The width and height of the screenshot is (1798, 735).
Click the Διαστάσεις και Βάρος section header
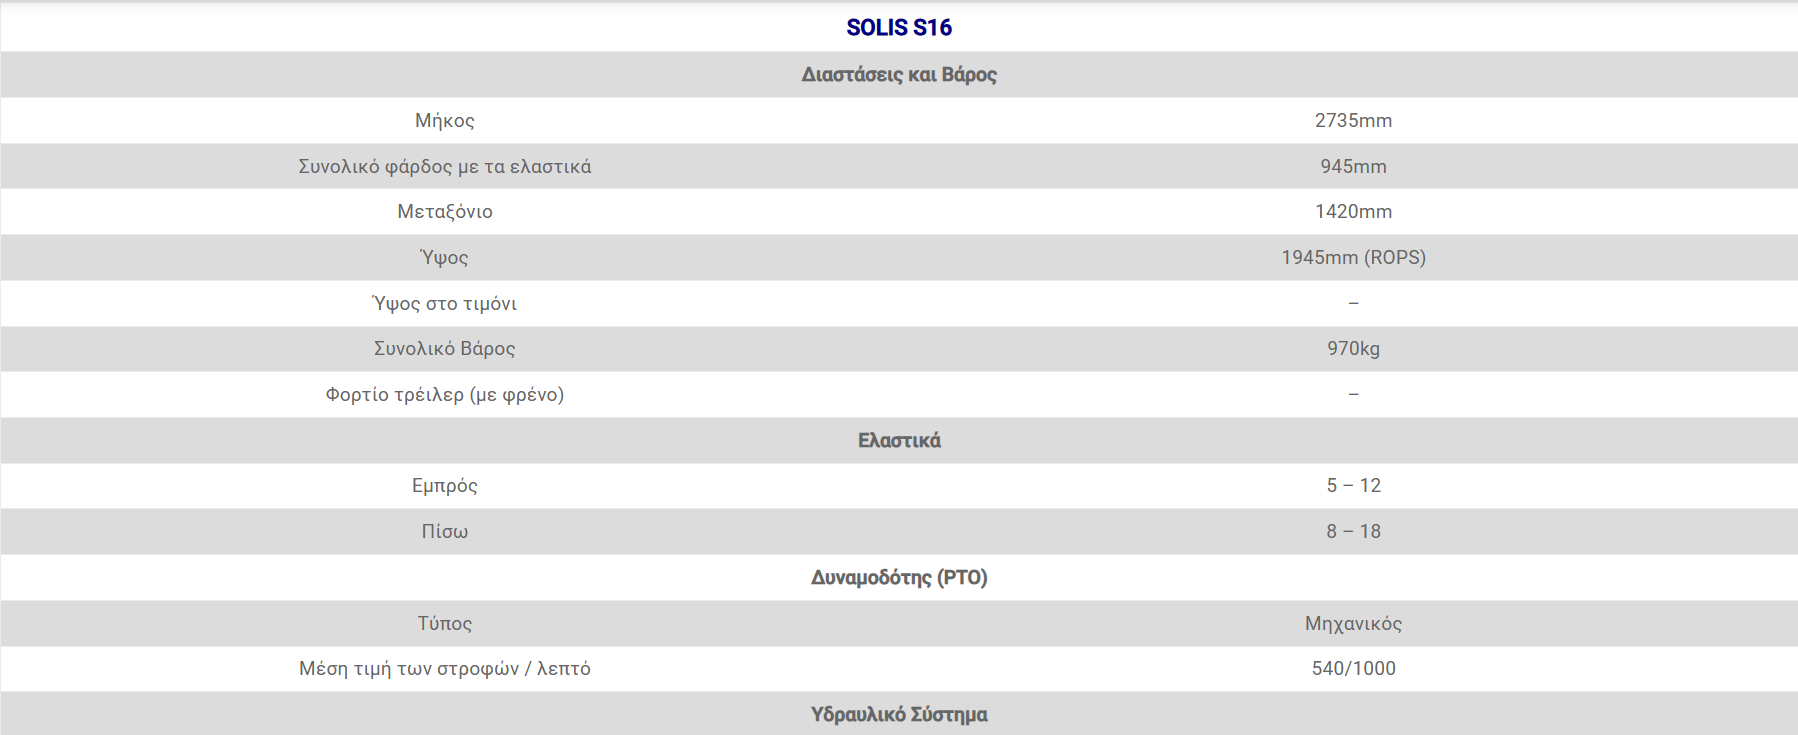898,75
